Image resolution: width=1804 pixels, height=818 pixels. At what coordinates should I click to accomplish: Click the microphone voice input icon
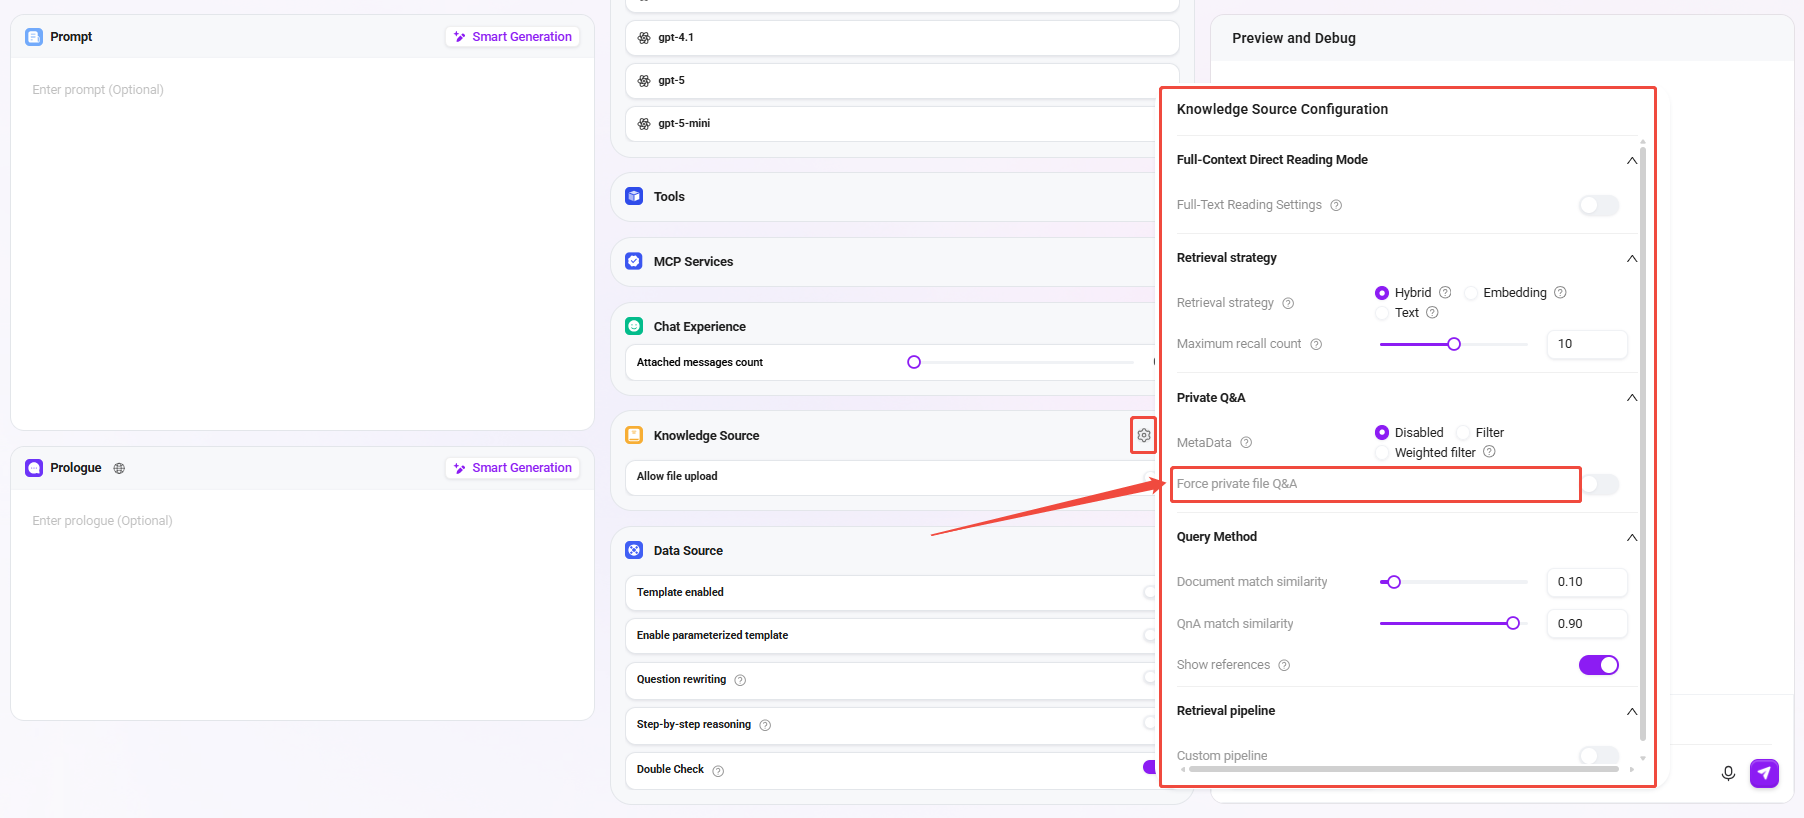click(1728, 773)
